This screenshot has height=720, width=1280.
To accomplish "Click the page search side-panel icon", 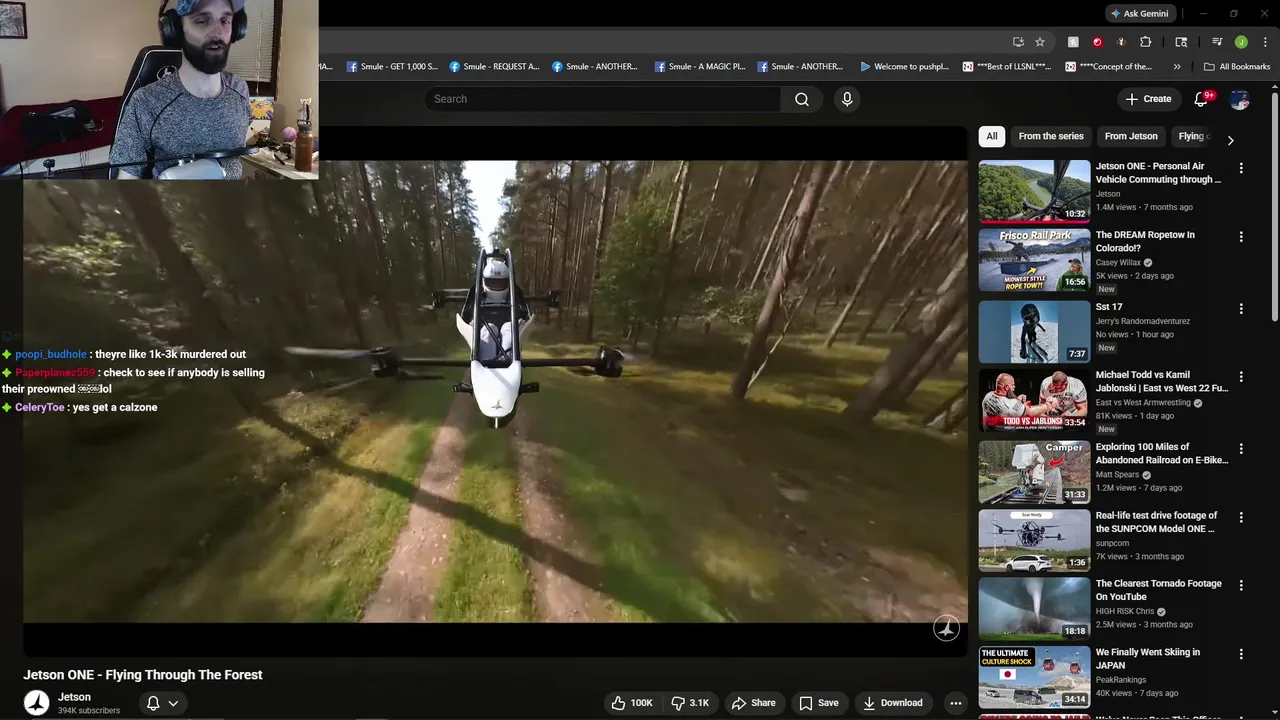I will tap(1181, 42).
